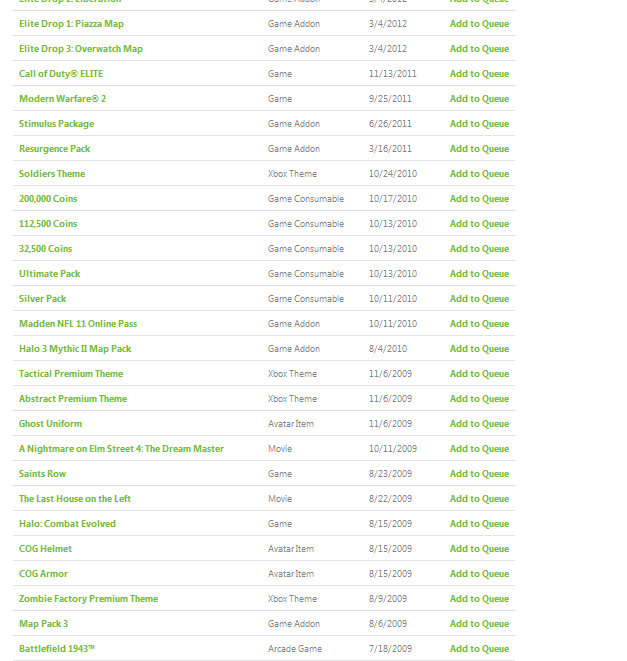The image size is (627, 661).
Task: Open 112,500 Coins item
Action: tap(48, 224)
